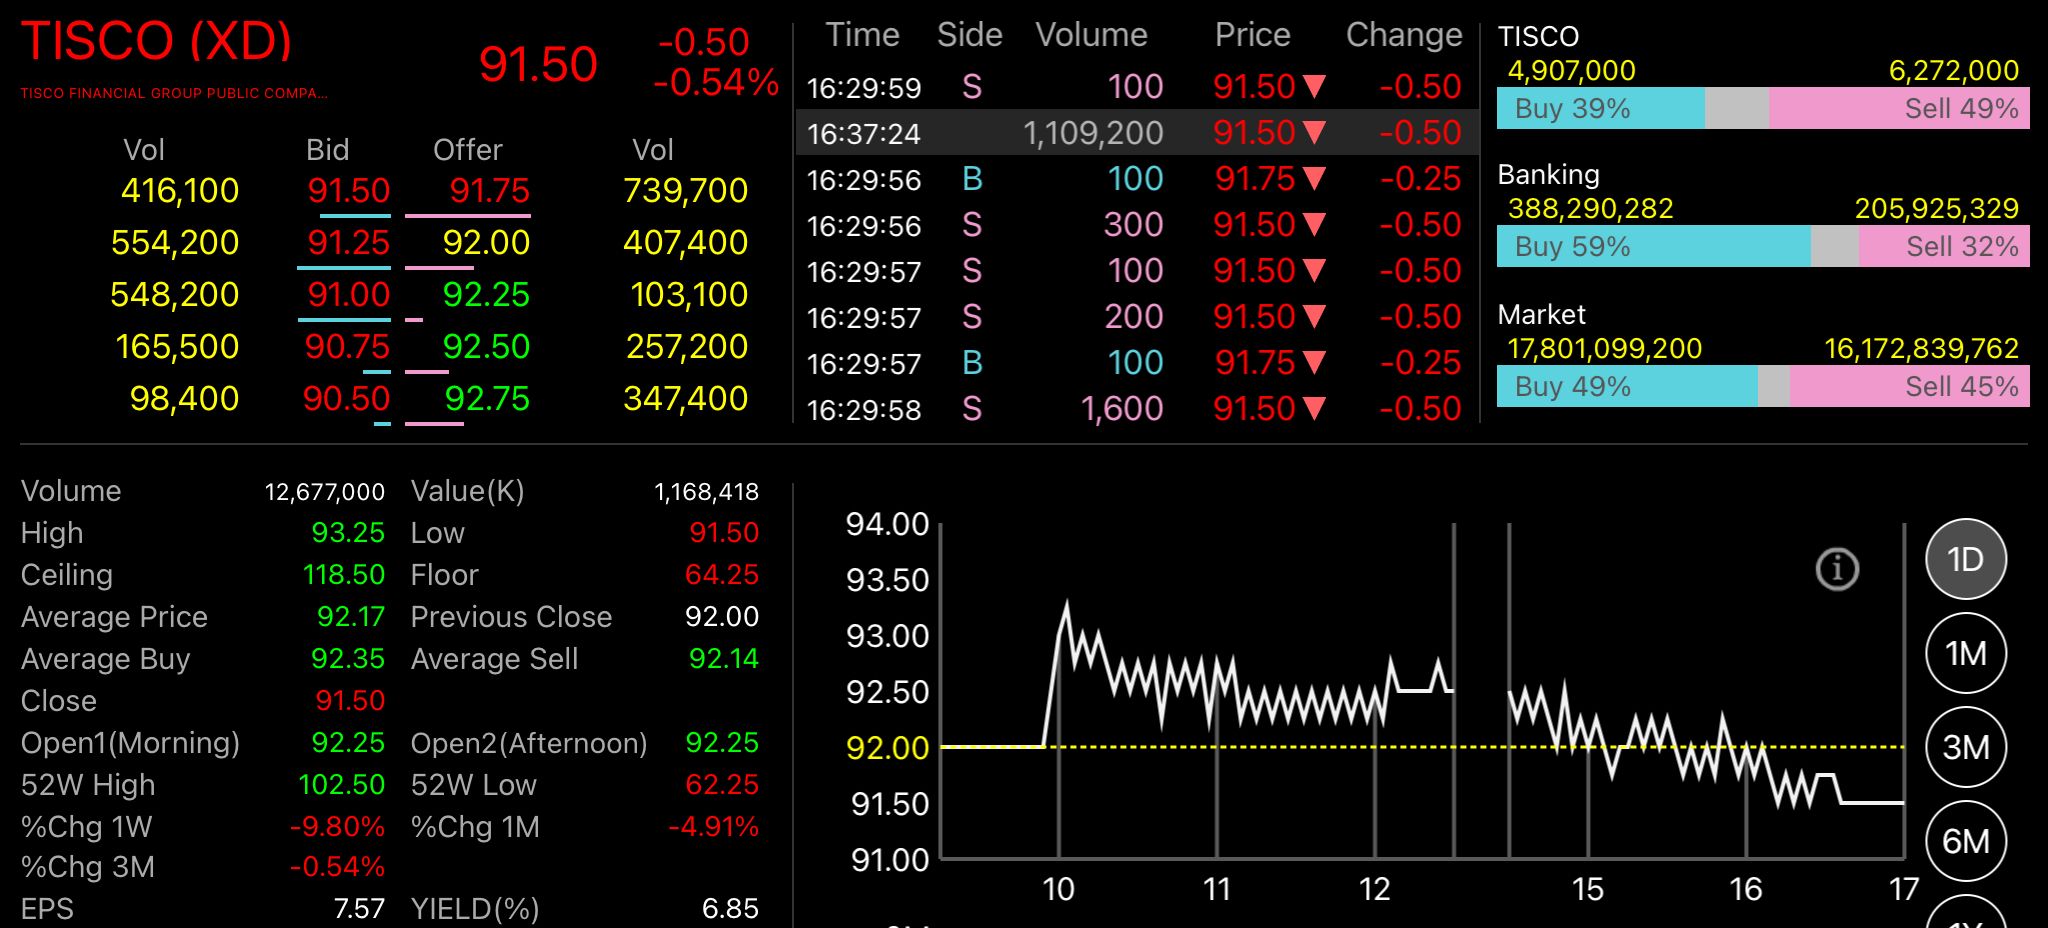Click bid volume 554,200
The image size is (2048, 928).
pyautogui.click(x=175, y=242)
